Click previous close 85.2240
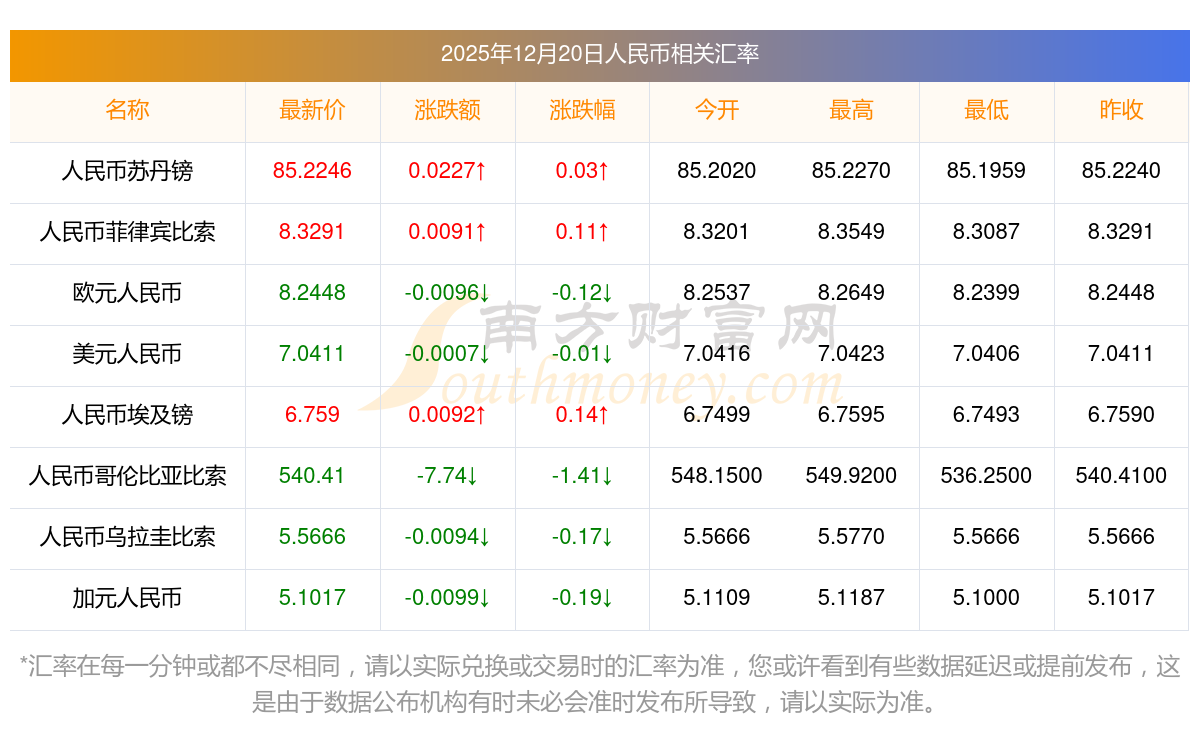 coord(1121,171)
